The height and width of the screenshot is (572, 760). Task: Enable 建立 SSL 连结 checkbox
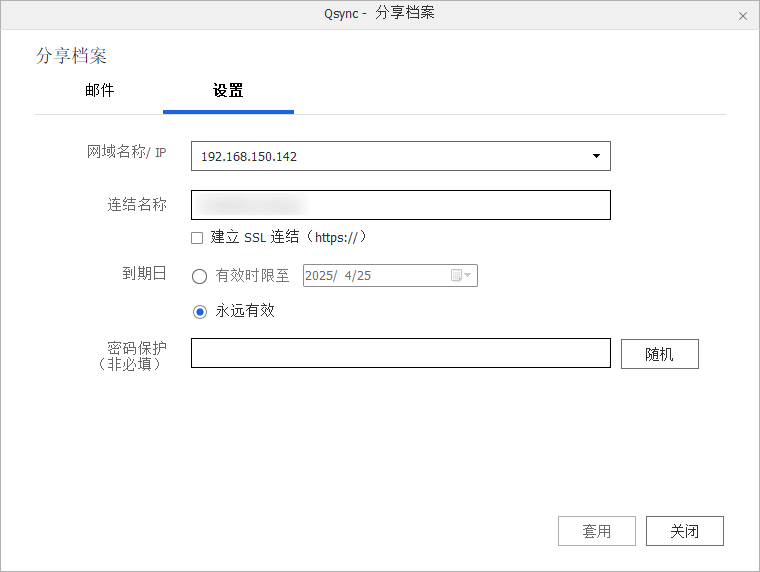197,238
